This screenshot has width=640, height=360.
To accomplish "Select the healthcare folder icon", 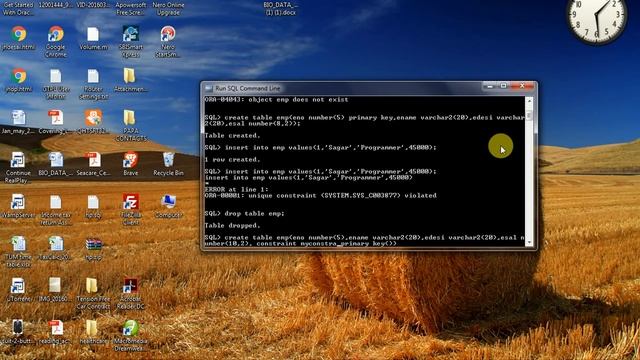I will [92, 328].
